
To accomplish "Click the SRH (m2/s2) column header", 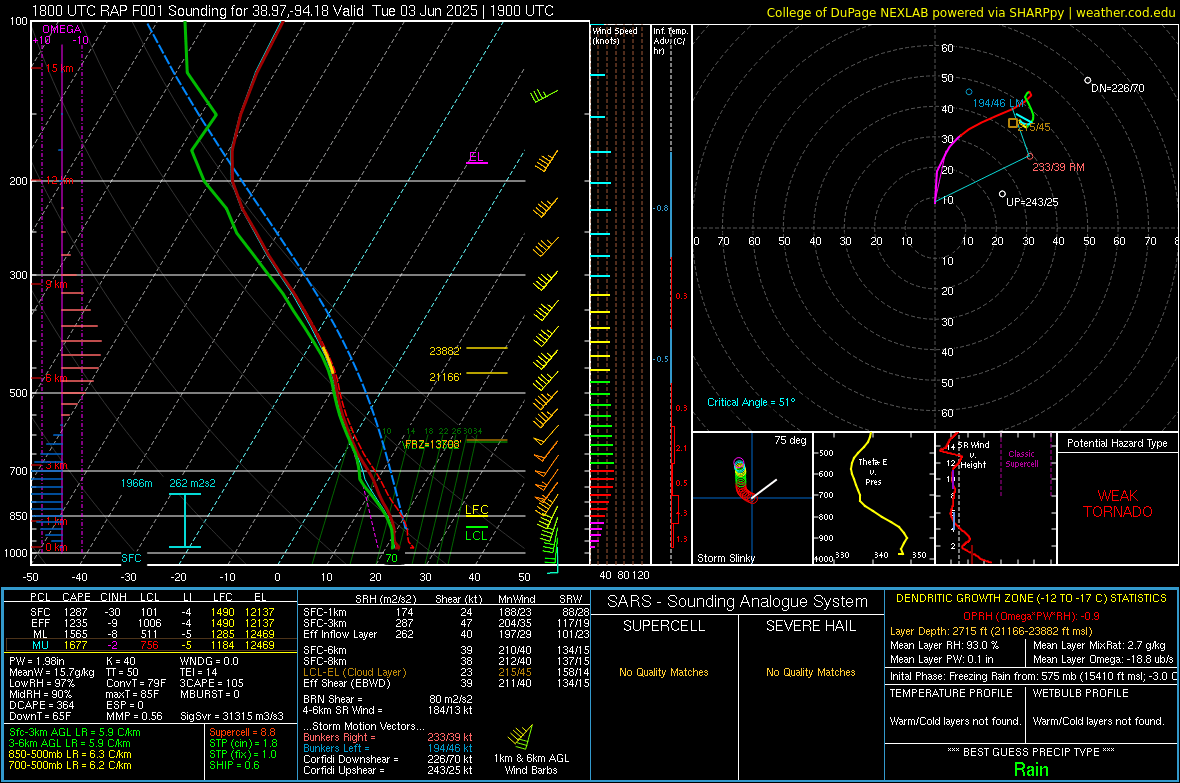I will (x=385, y=599).
